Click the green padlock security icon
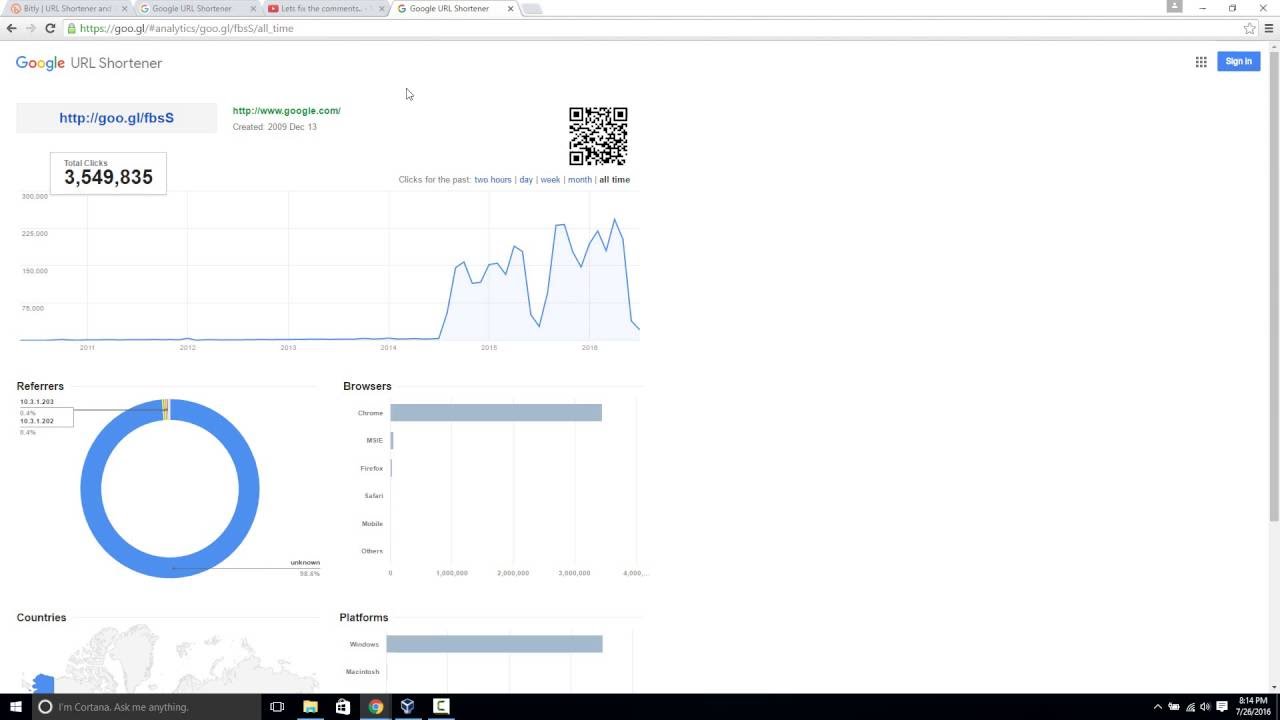The width and height of the screenshot is (1280, 720). (x=72, y=28)
